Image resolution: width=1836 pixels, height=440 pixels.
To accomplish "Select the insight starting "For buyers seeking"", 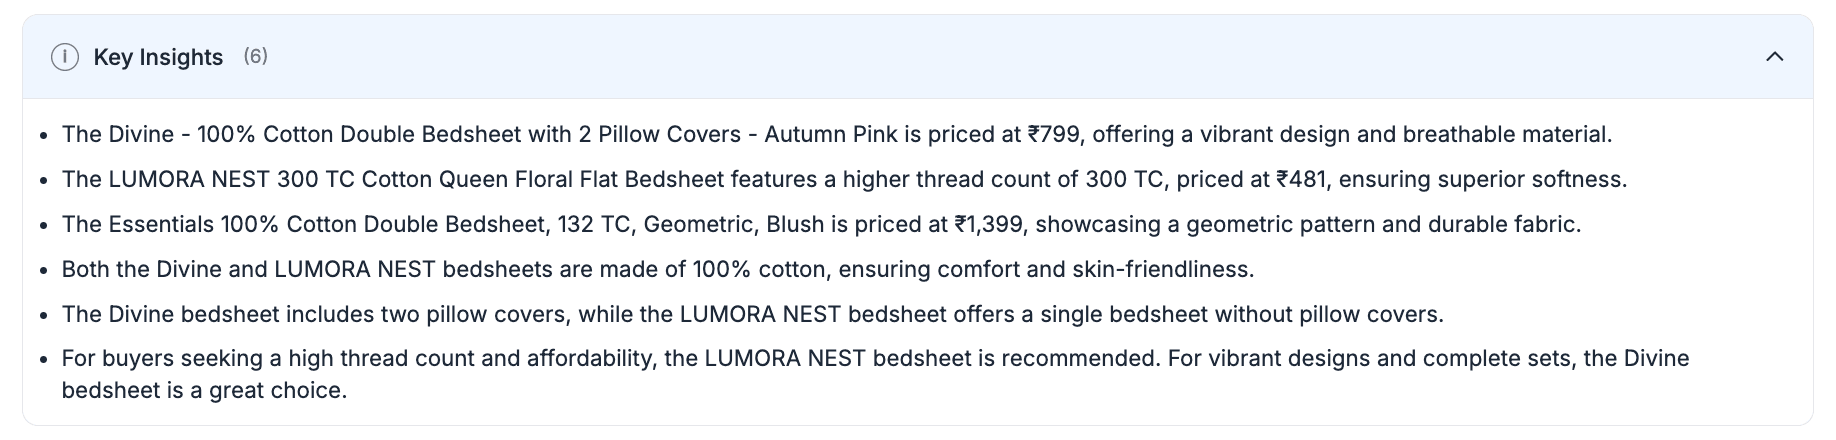I will 875,358.
